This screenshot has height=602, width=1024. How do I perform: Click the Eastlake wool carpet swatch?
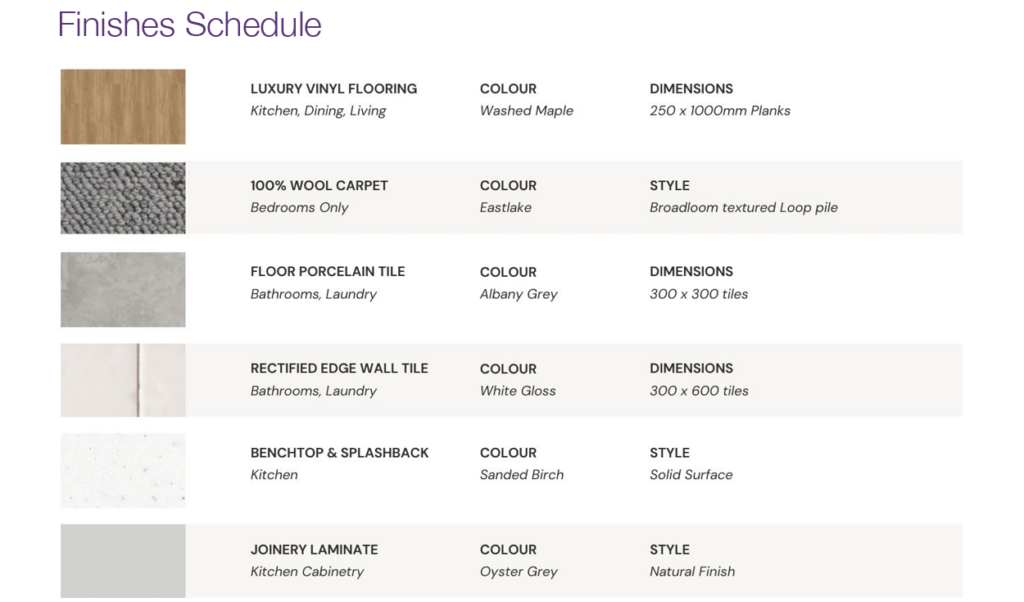pyautogui.click(x=122, y=198)
